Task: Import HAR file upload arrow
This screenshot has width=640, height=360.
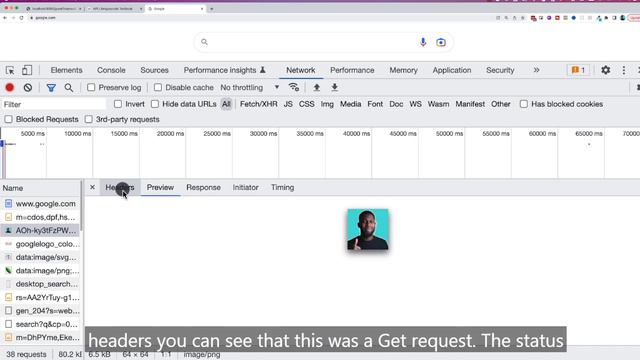Action: (316, 87)
